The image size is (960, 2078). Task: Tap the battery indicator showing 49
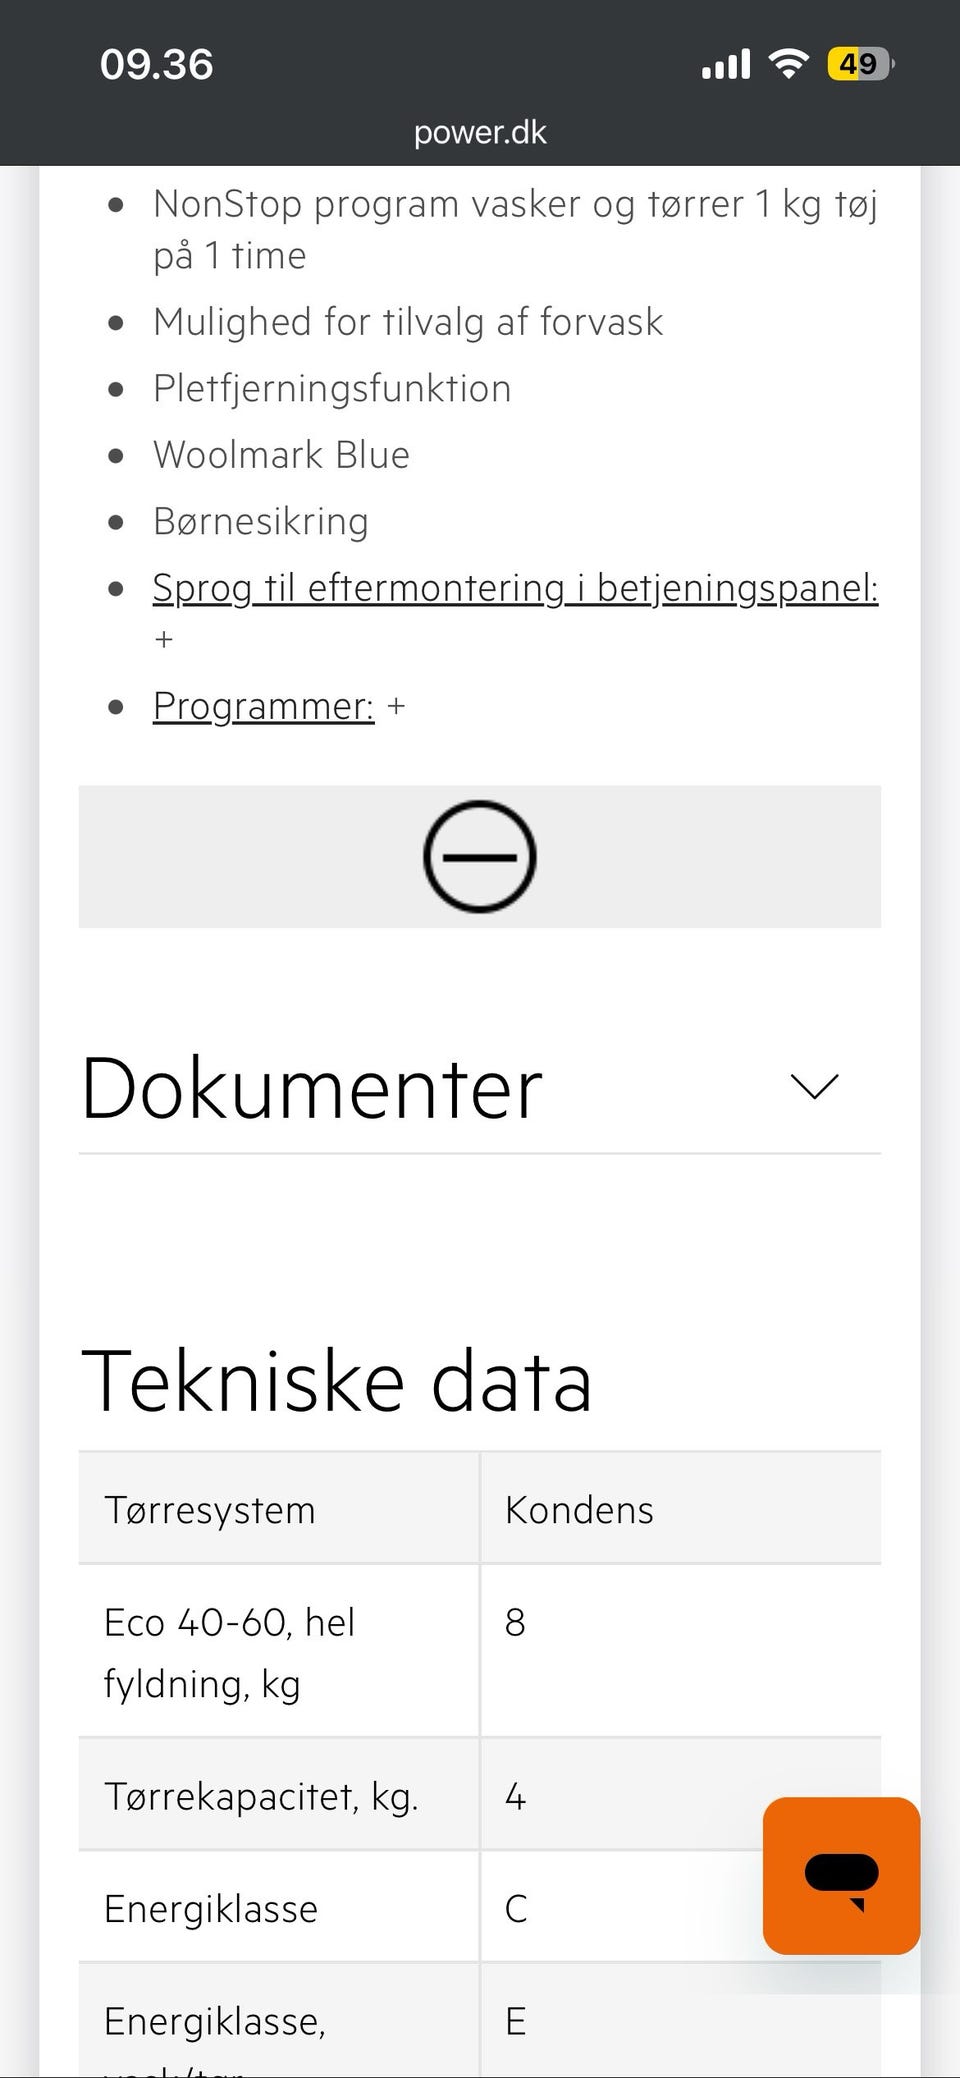click(x=859, y=64)
